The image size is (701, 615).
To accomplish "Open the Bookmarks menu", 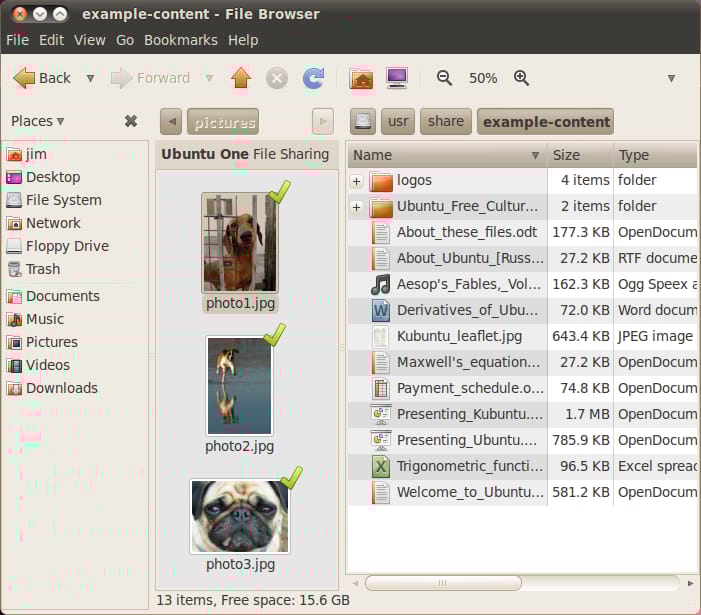I will [x=180, y=40].
